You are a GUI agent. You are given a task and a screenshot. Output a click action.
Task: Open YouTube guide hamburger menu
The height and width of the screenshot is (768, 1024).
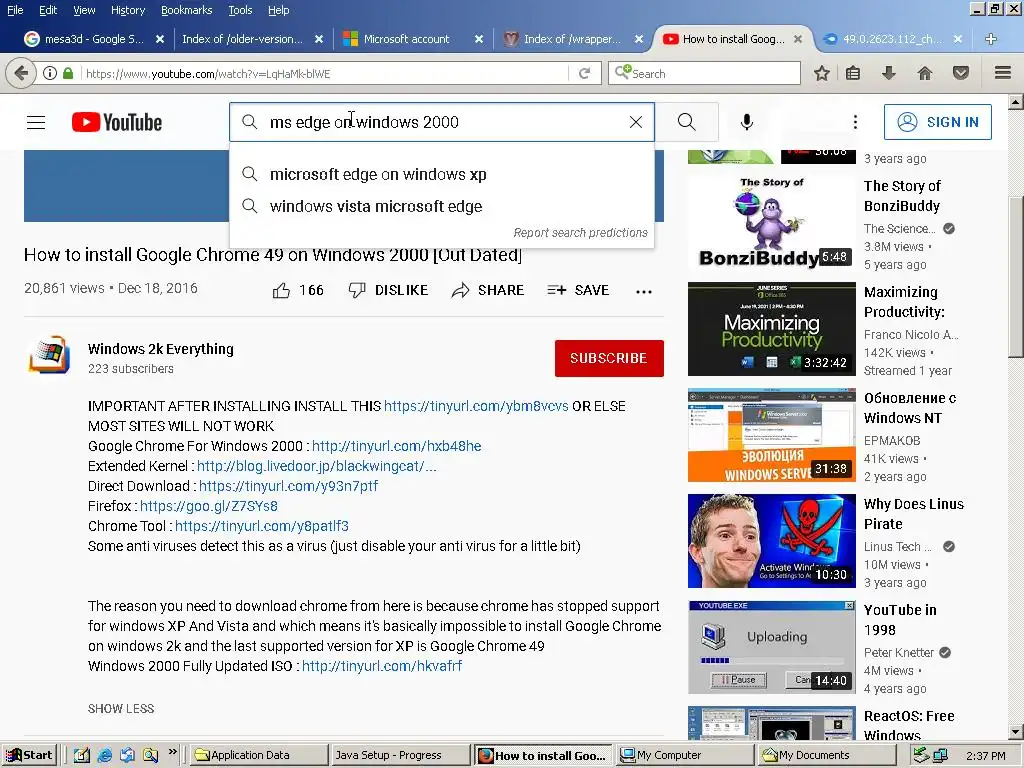(36, 122)
